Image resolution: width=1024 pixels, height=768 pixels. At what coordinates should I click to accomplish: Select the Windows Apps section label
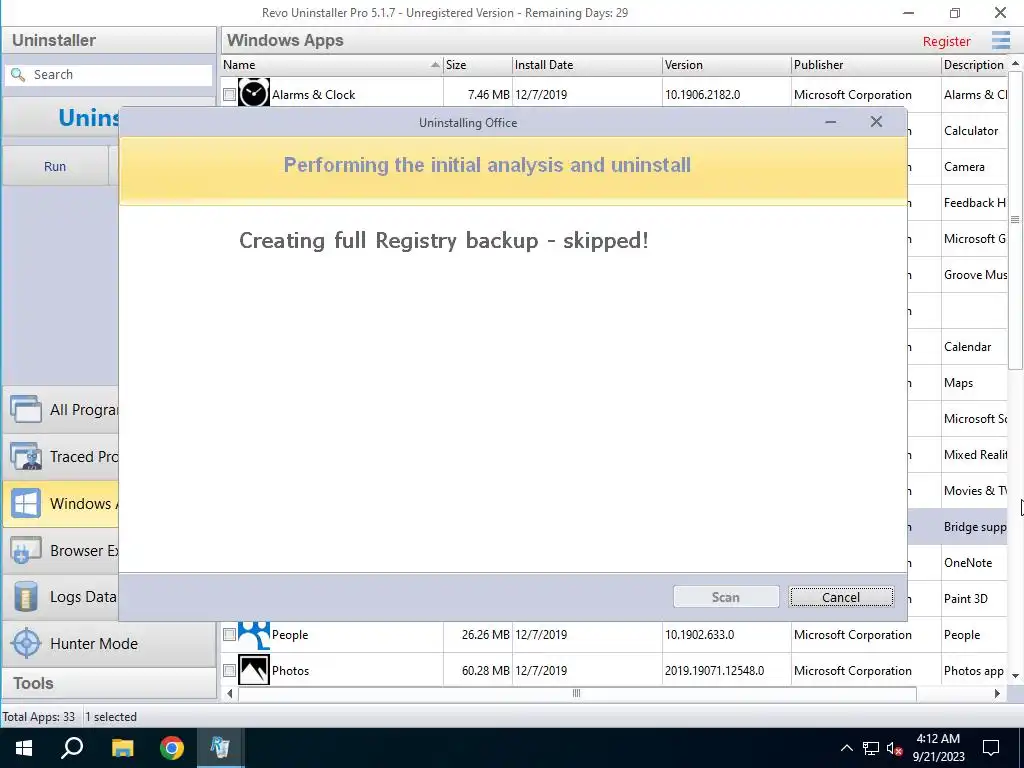coord(84,504)
